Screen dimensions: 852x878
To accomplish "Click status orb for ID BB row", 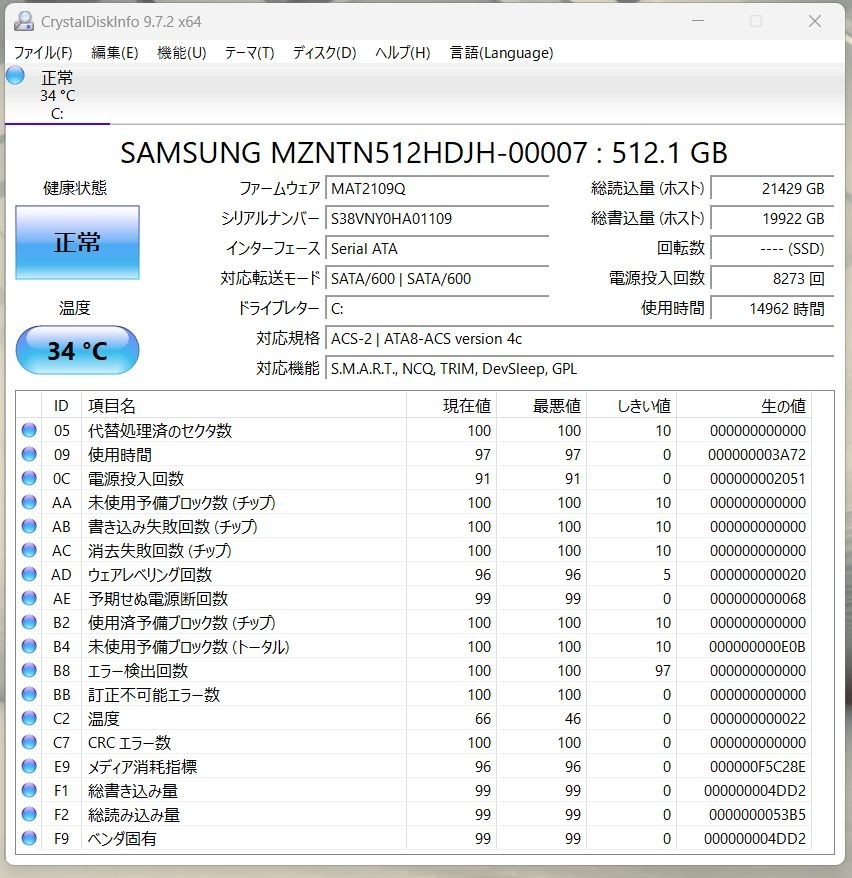I will [29, 694].
